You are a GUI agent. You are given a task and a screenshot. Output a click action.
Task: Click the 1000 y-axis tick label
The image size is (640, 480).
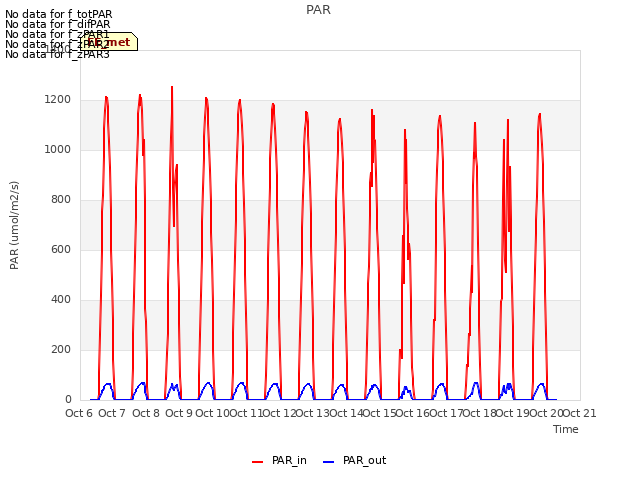click(58, 149)
